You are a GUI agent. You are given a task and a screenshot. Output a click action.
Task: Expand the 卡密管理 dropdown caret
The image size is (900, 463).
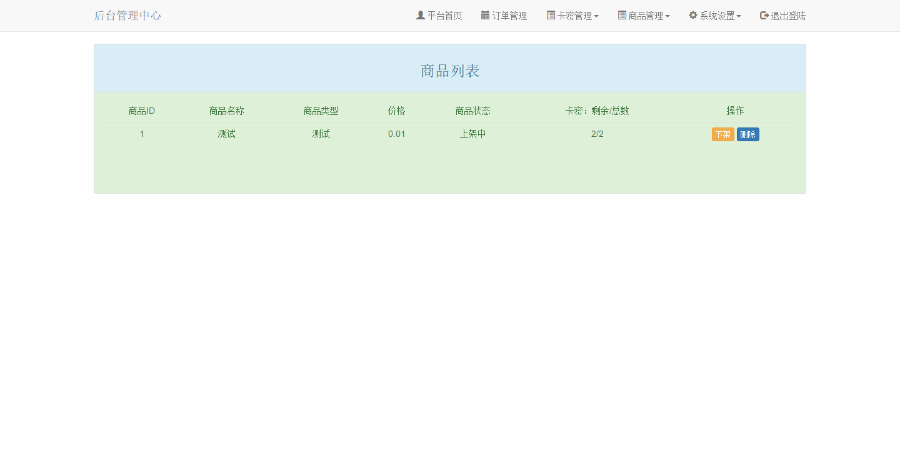point(596,17)
